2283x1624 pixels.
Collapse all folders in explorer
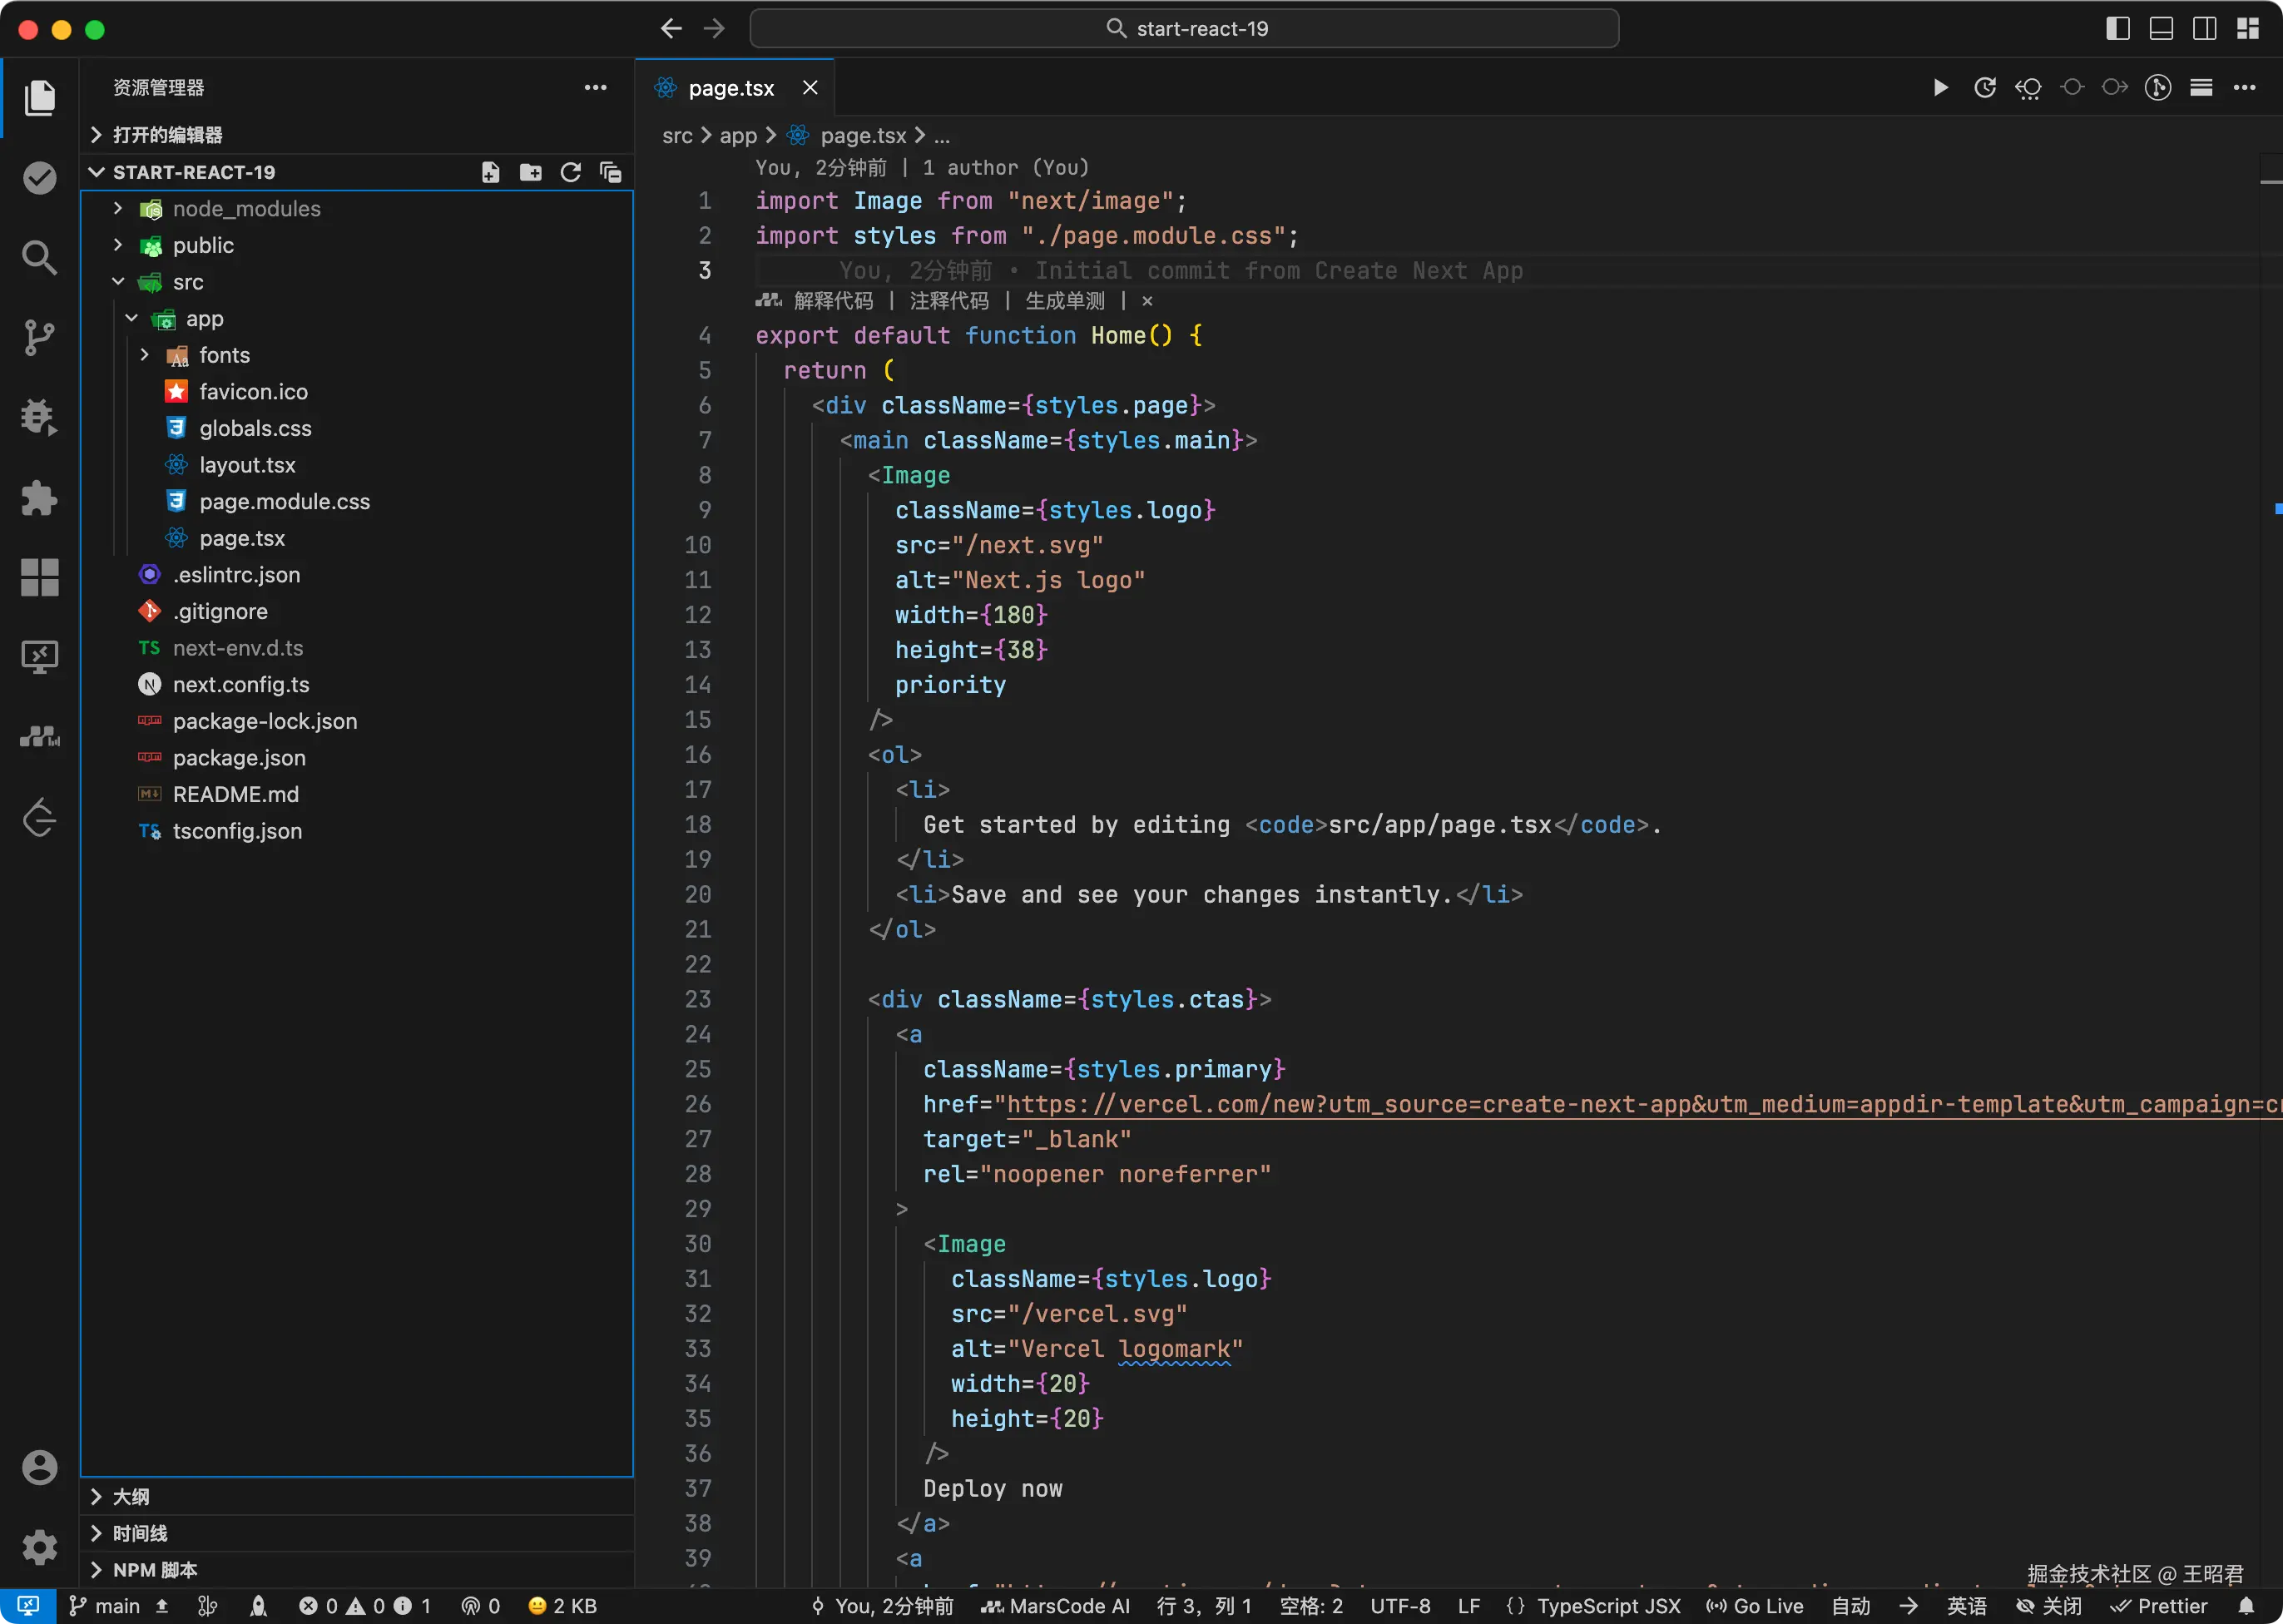[610, 172]
